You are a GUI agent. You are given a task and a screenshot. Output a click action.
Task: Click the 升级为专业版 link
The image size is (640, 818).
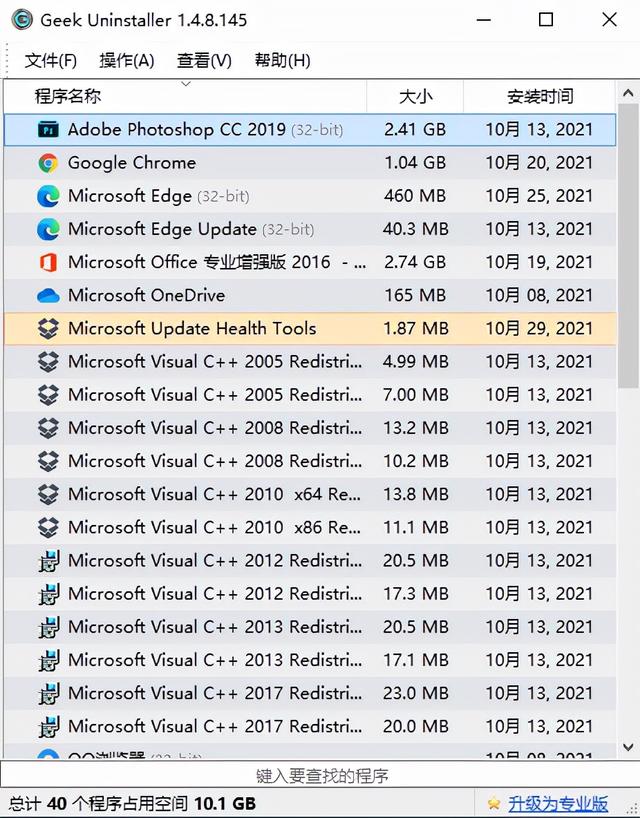[558, 803]
